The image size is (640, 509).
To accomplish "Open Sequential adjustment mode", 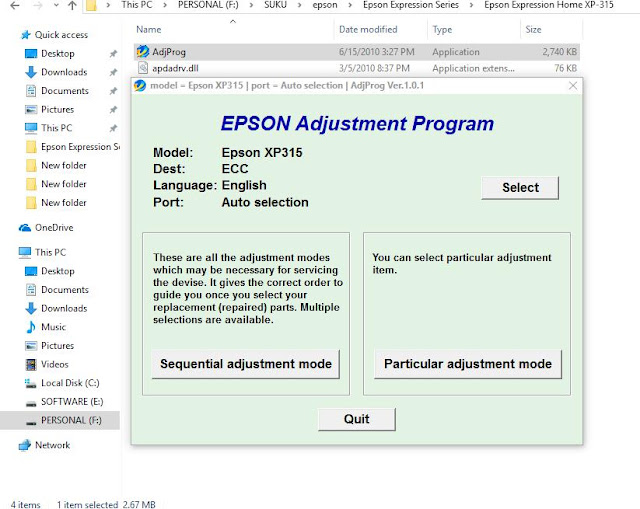I will [246, 364].
